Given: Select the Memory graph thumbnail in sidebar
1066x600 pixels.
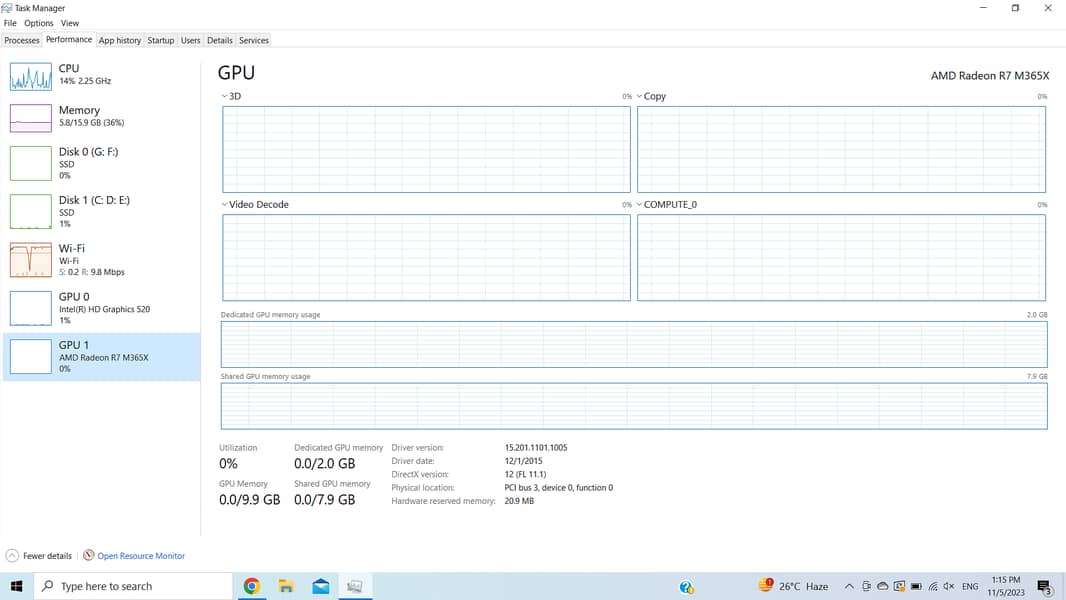Looking at the screenshot, I should click(30, 118).
